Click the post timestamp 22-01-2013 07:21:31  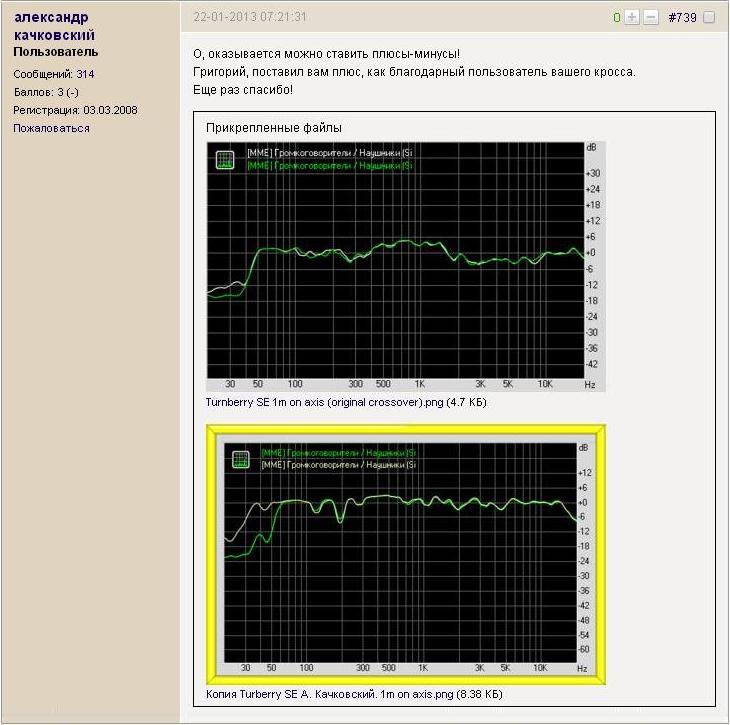tap(250, 18)
